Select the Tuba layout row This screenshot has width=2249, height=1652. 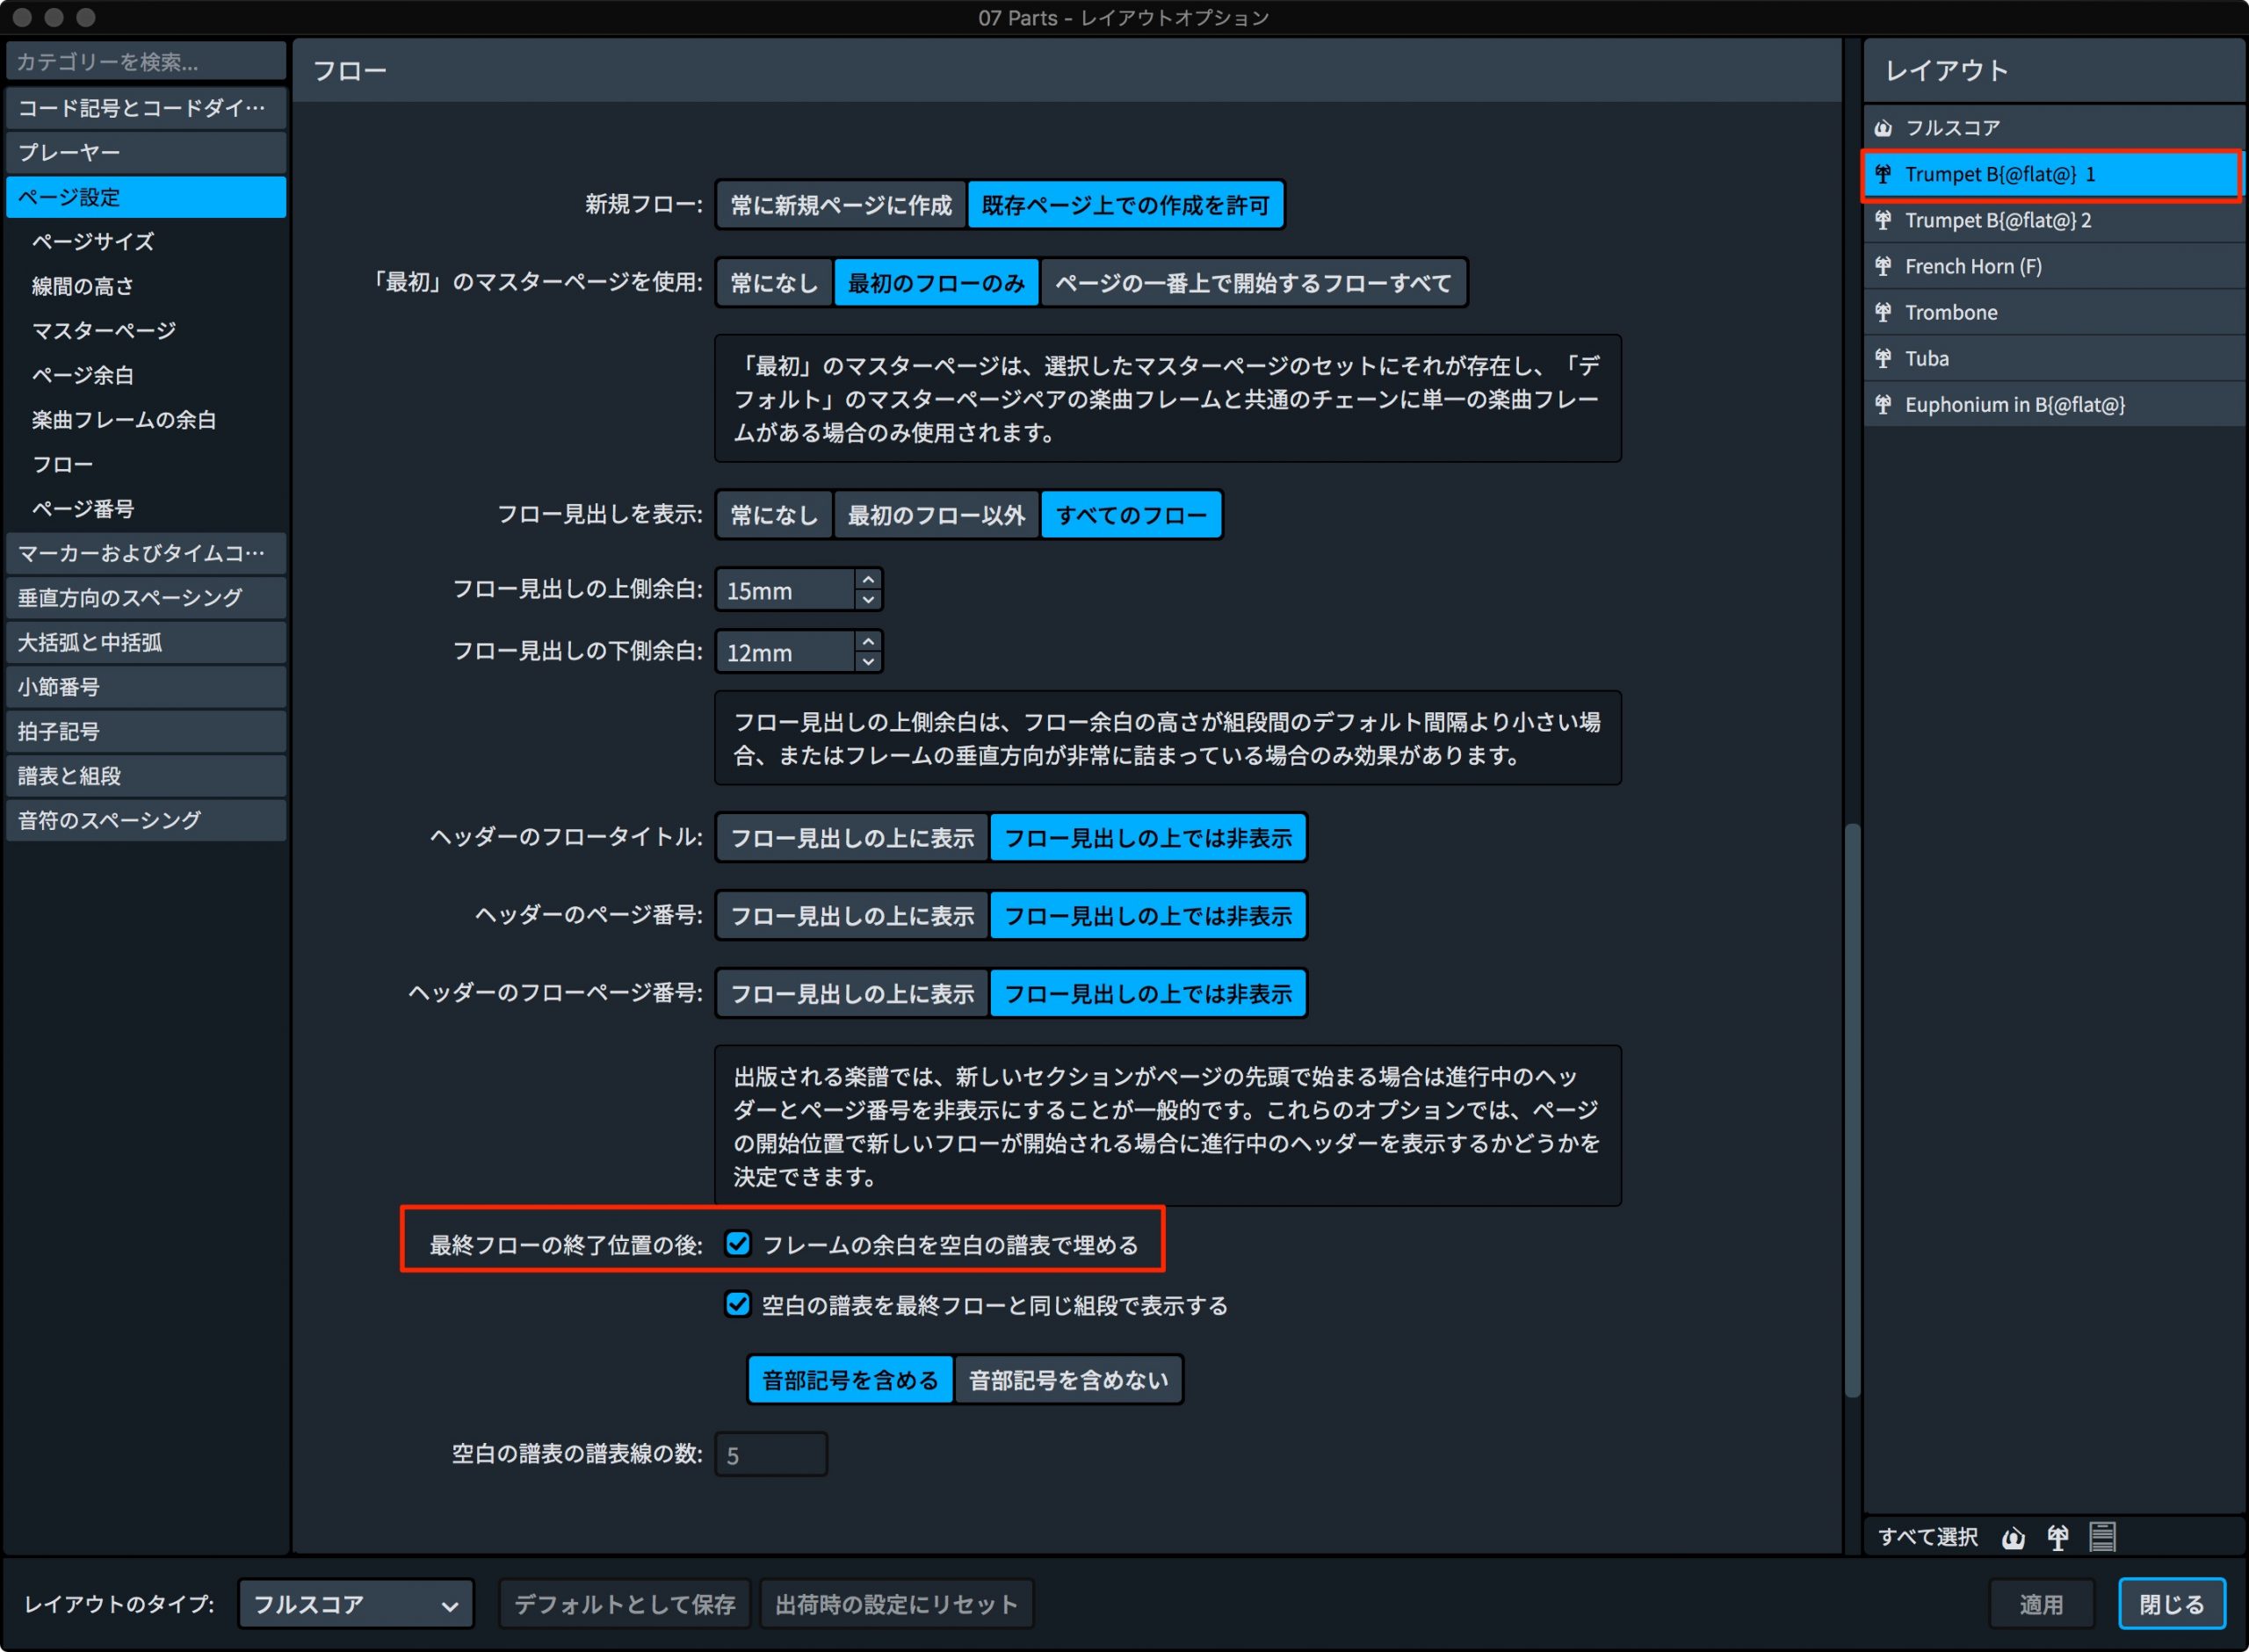(x=2054, y=358)
